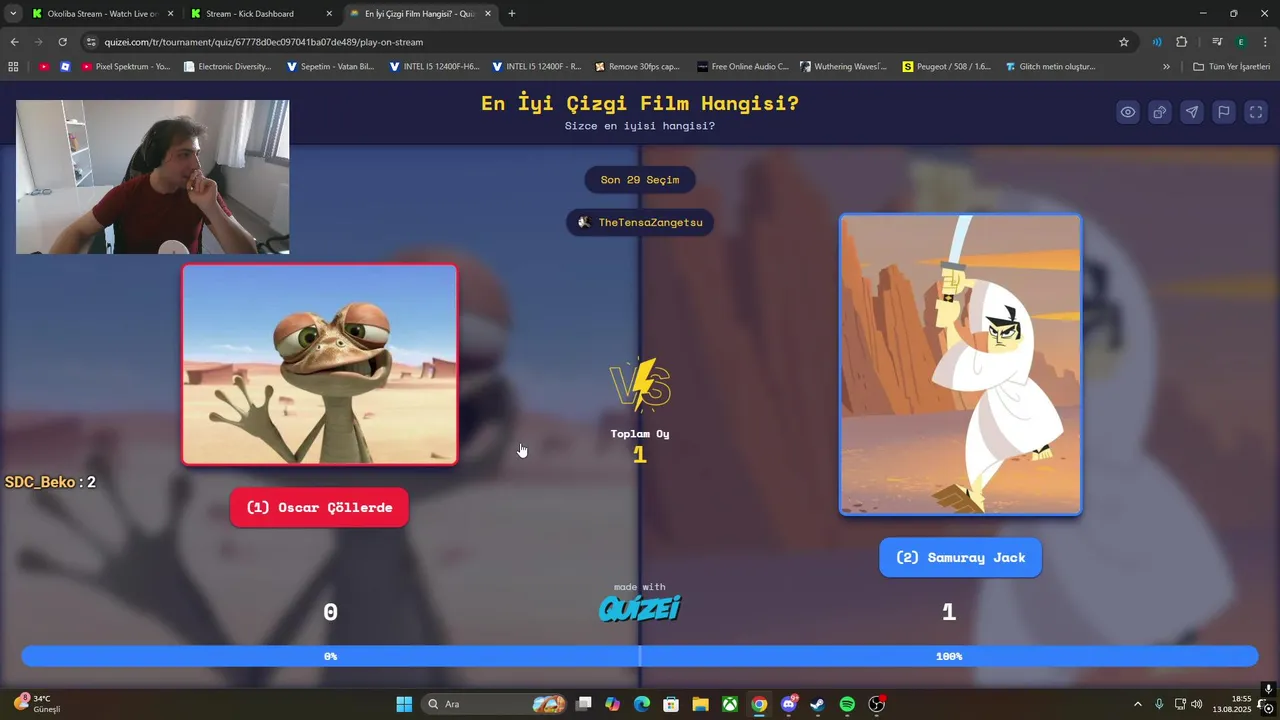This screenshot has height=720, width=1280.
Task: Open Spotify from taskbar
Action: pos(847,704)
